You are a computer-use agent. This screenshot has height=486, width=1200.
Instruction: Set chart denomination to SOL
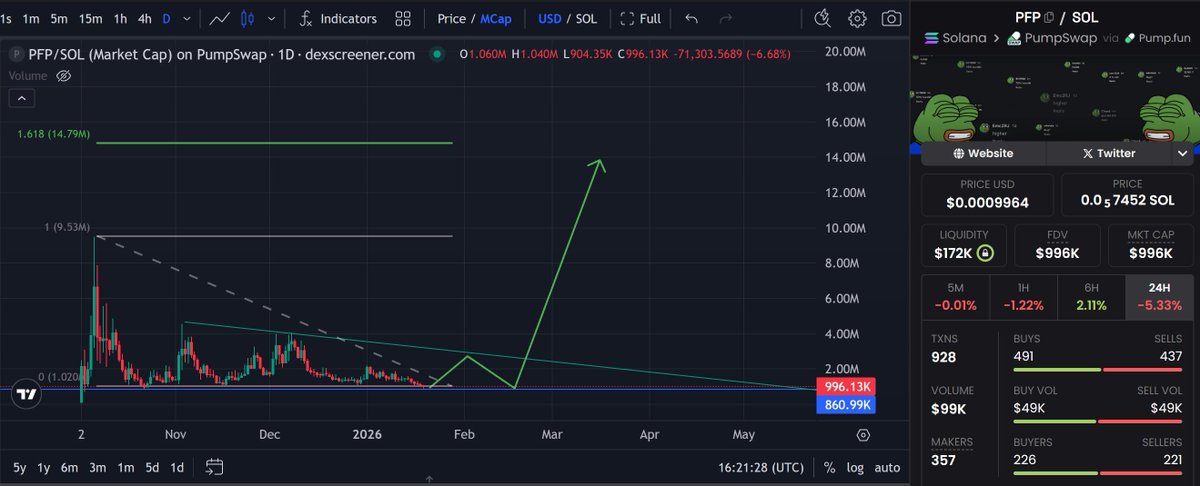[x=587, y=18]
